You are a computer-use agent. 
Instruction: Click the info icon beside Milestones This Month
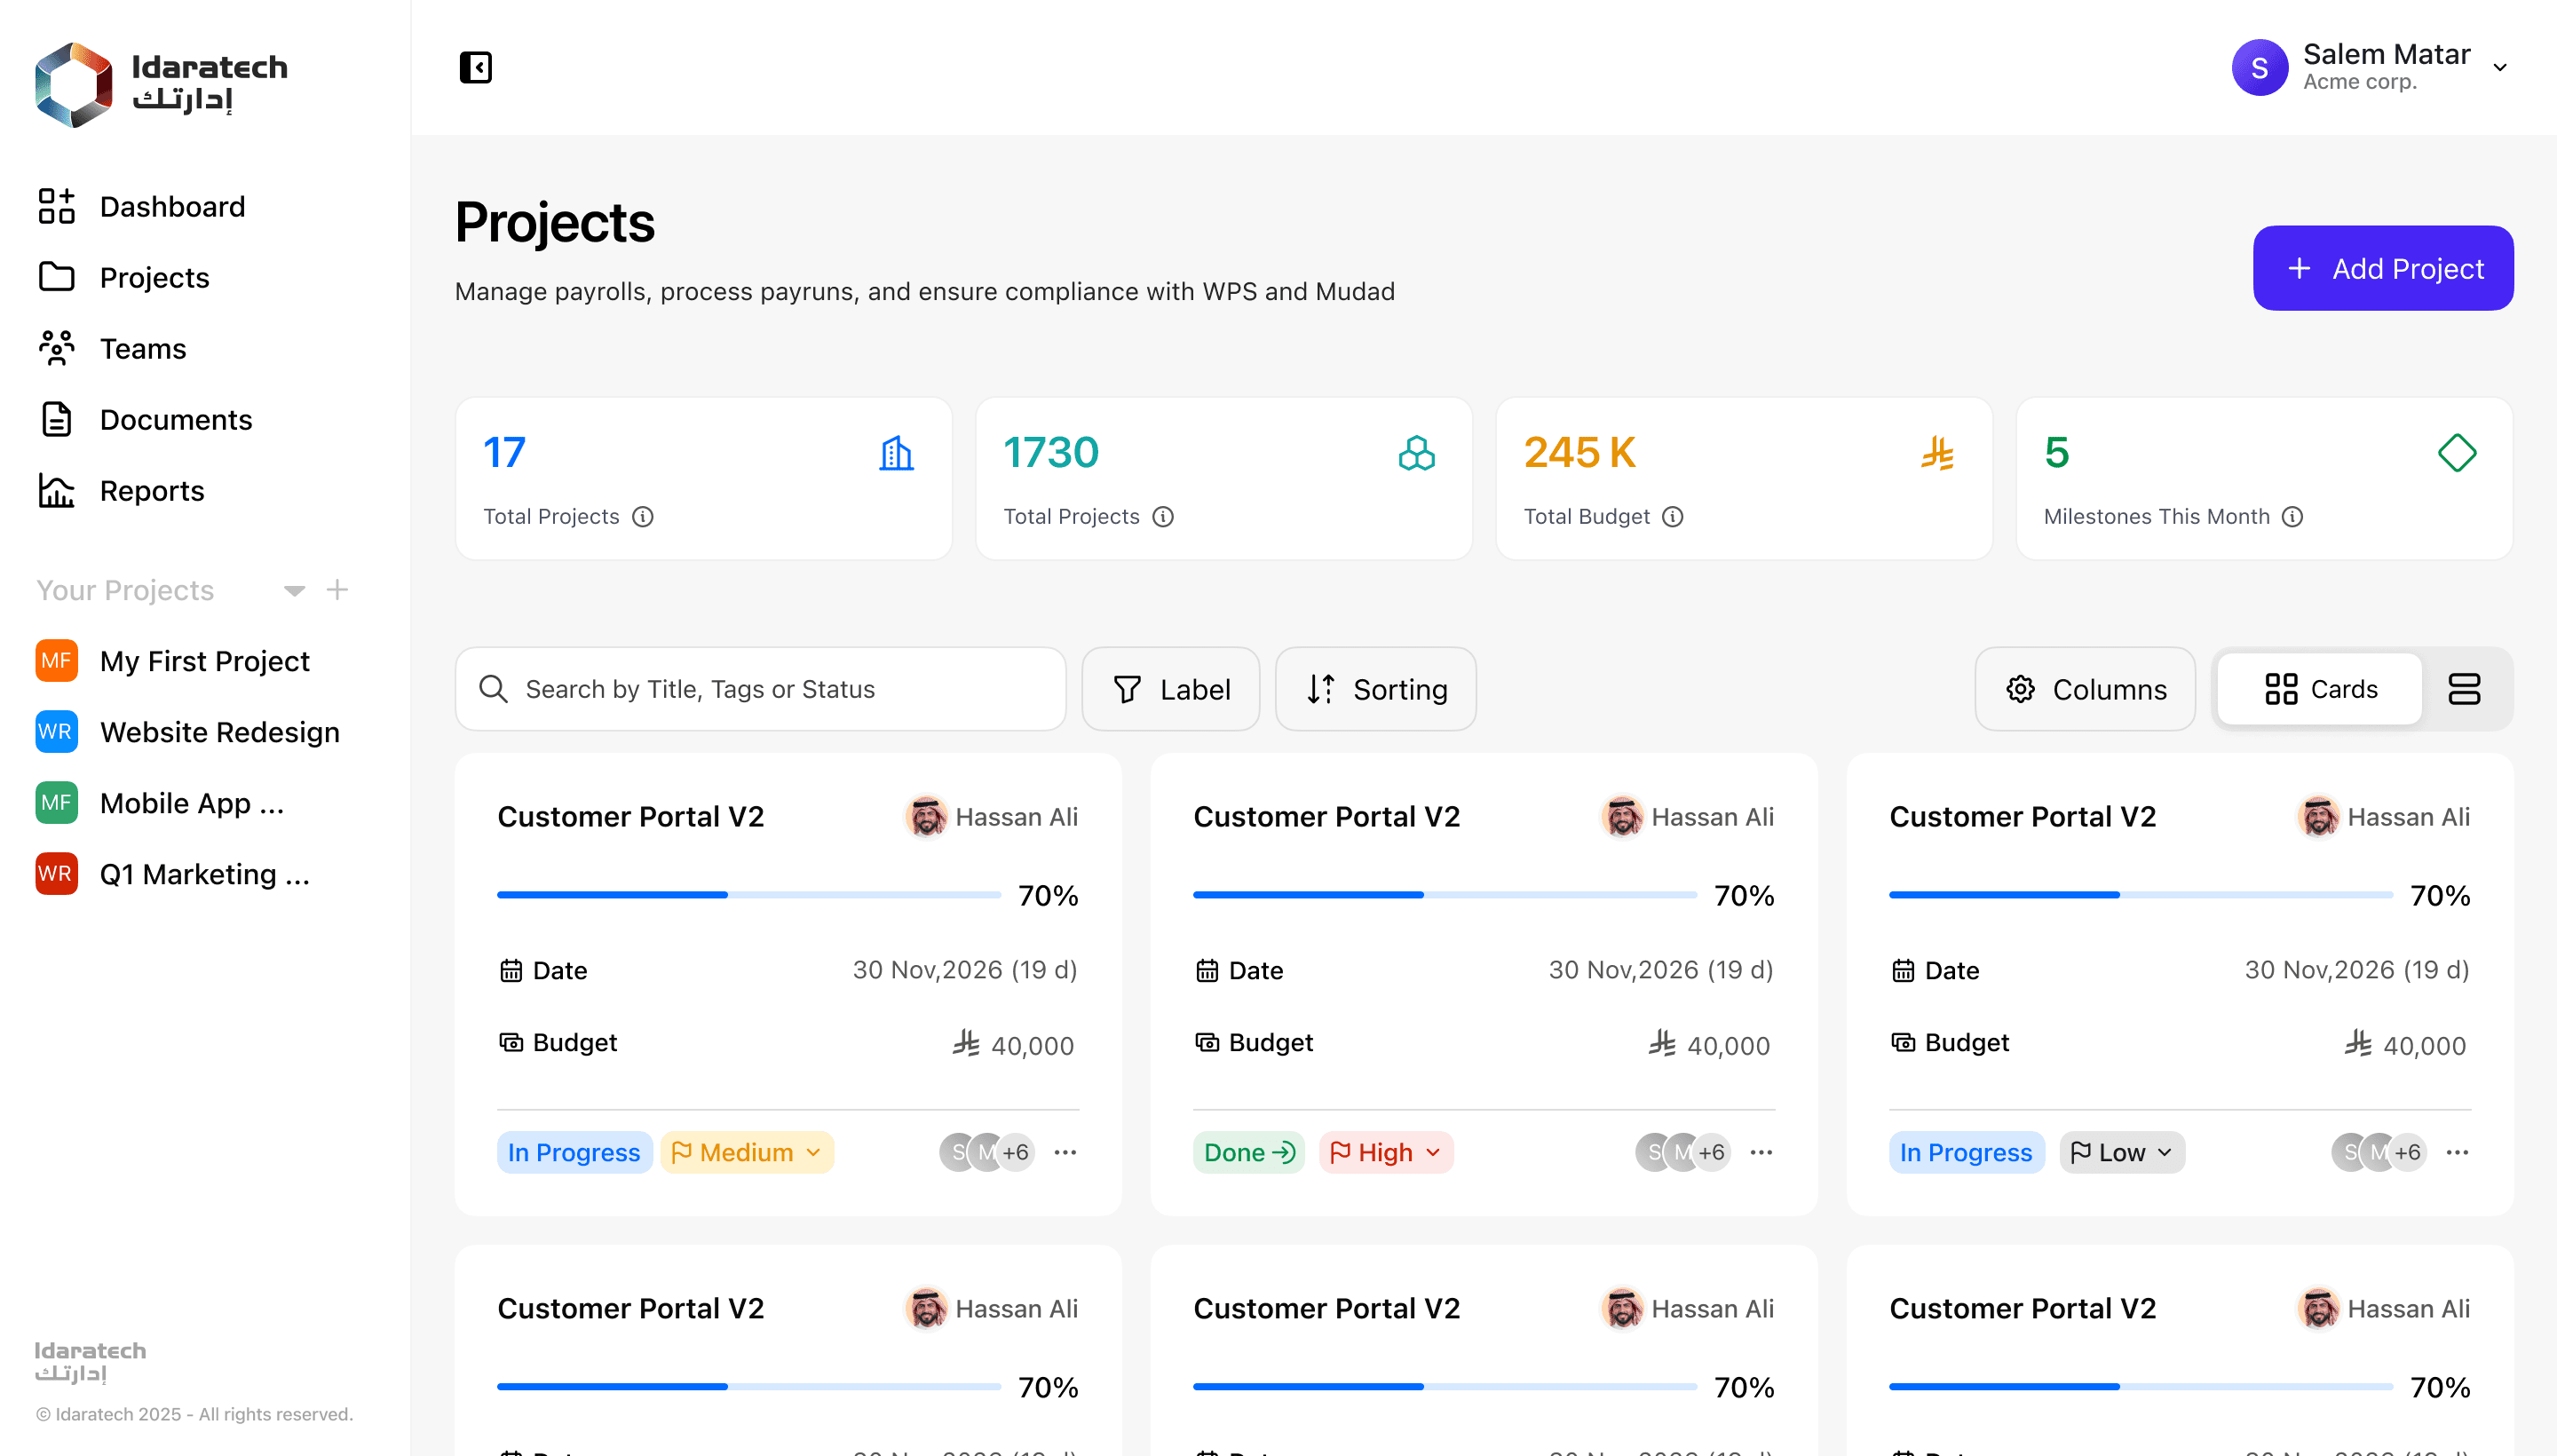(x=2292, y=517)
